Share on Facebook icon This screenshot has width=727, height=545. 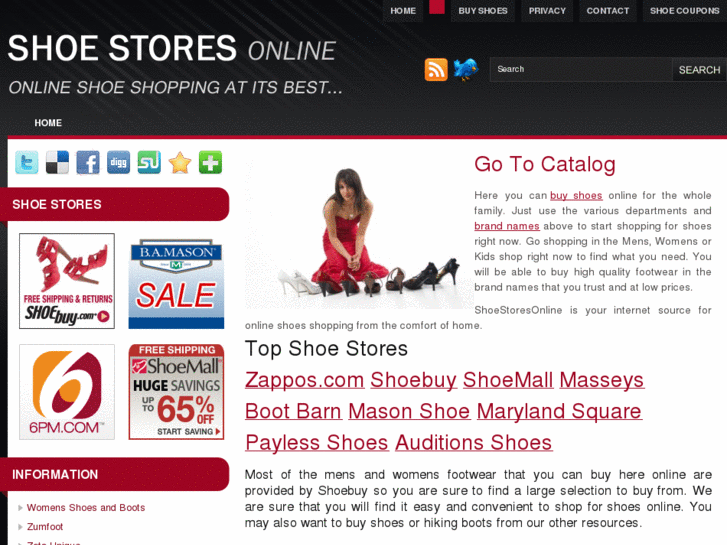click(x=88, y=162)
